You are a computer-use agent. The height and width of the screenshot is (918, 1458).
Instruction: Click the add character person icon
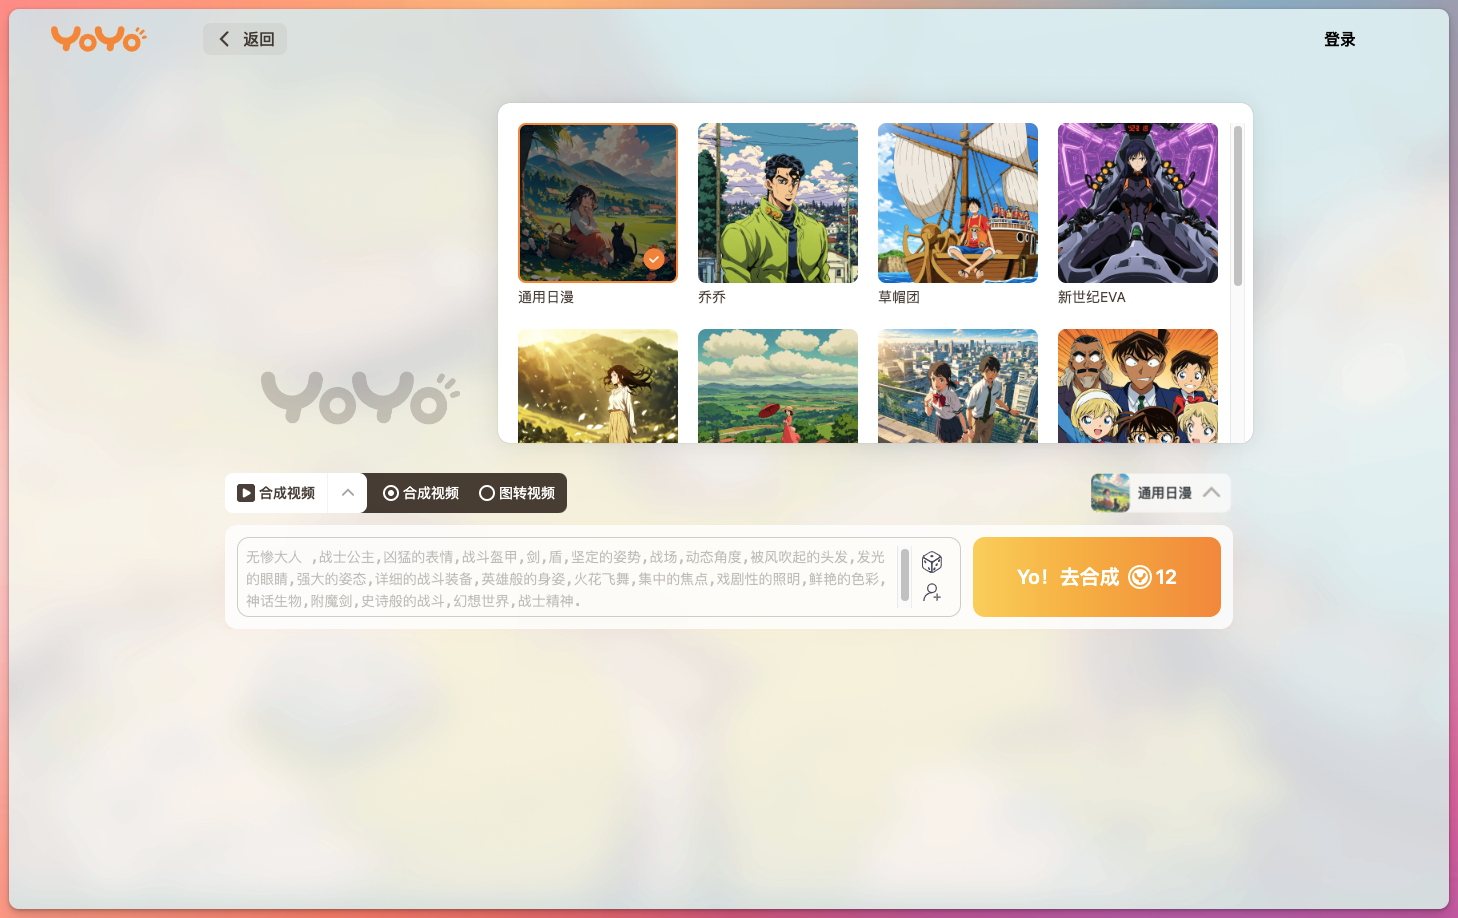[x=932, y=593]
